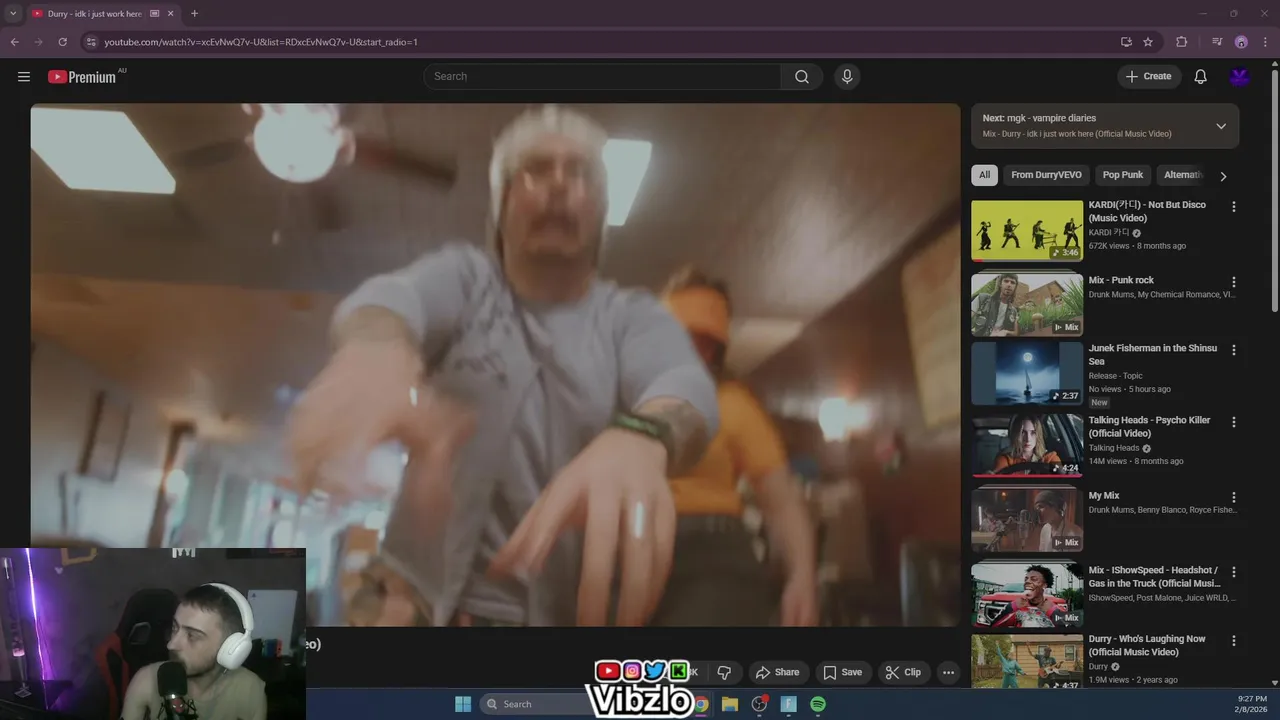
Task: Open the YouTube guide hamburger menu
Action: click(24, 76)
